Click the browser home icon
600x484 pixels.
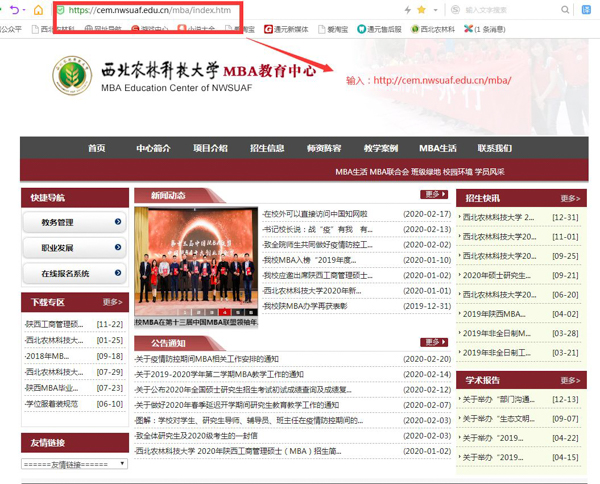click(x=37, y=10)
